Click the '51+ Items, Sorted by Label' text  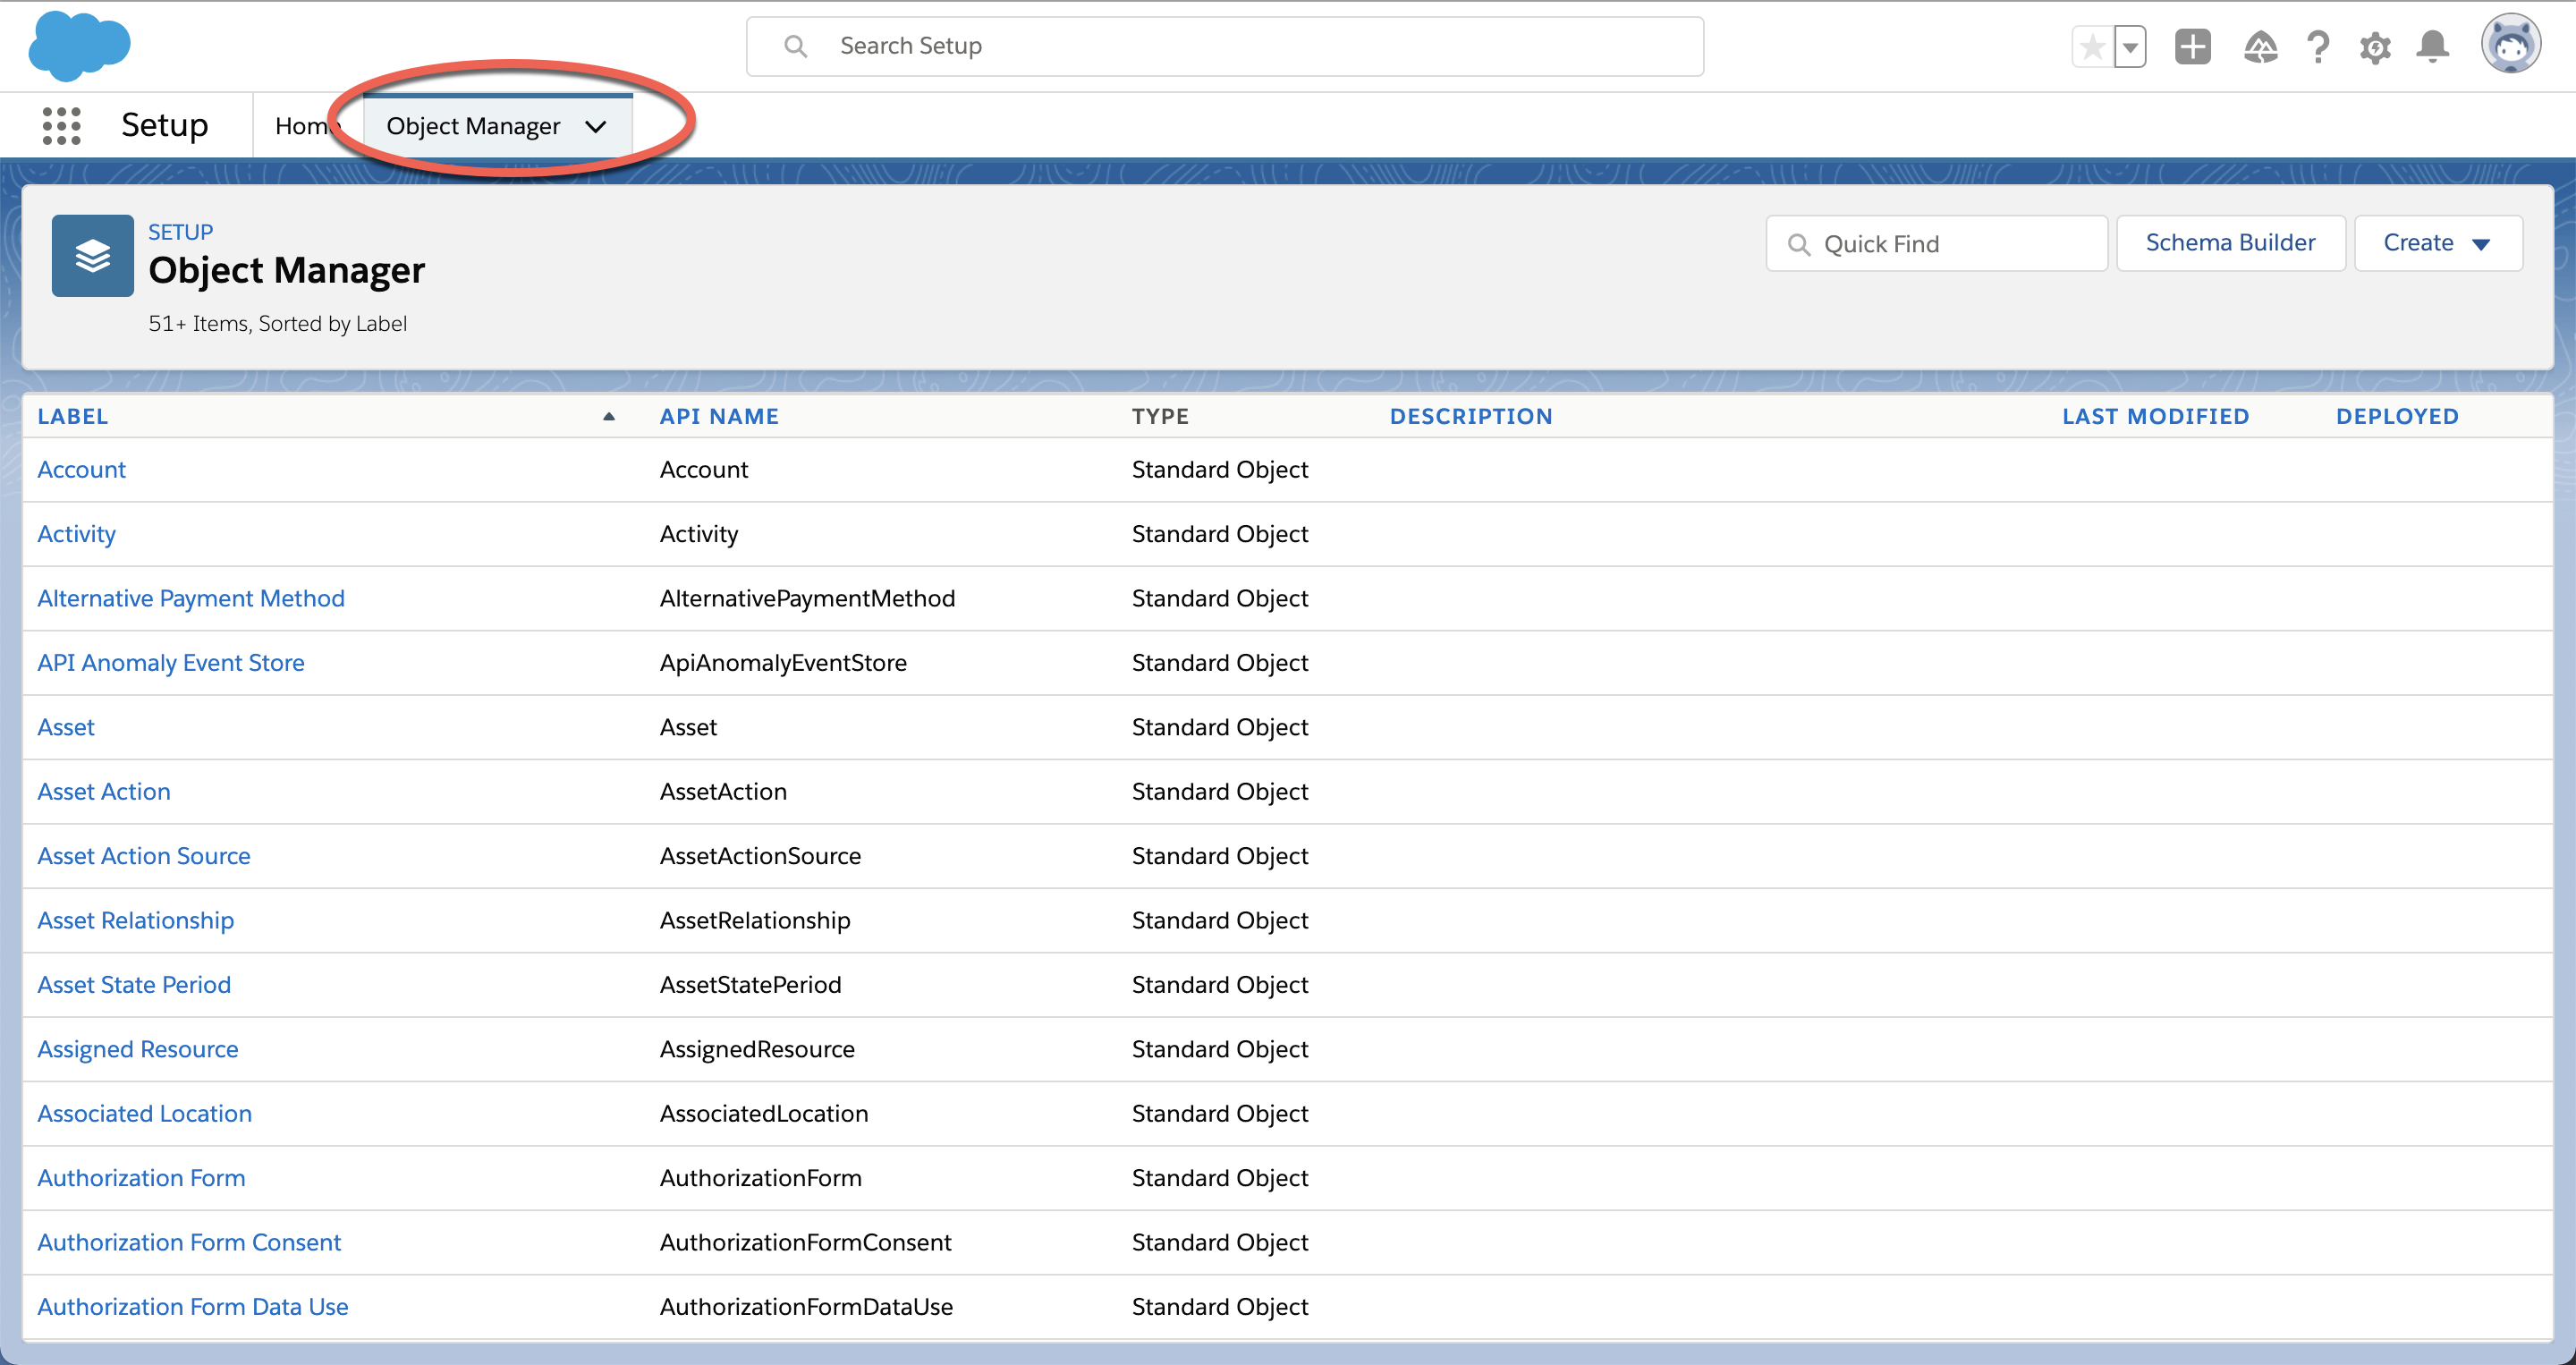(x=277, y=323)
